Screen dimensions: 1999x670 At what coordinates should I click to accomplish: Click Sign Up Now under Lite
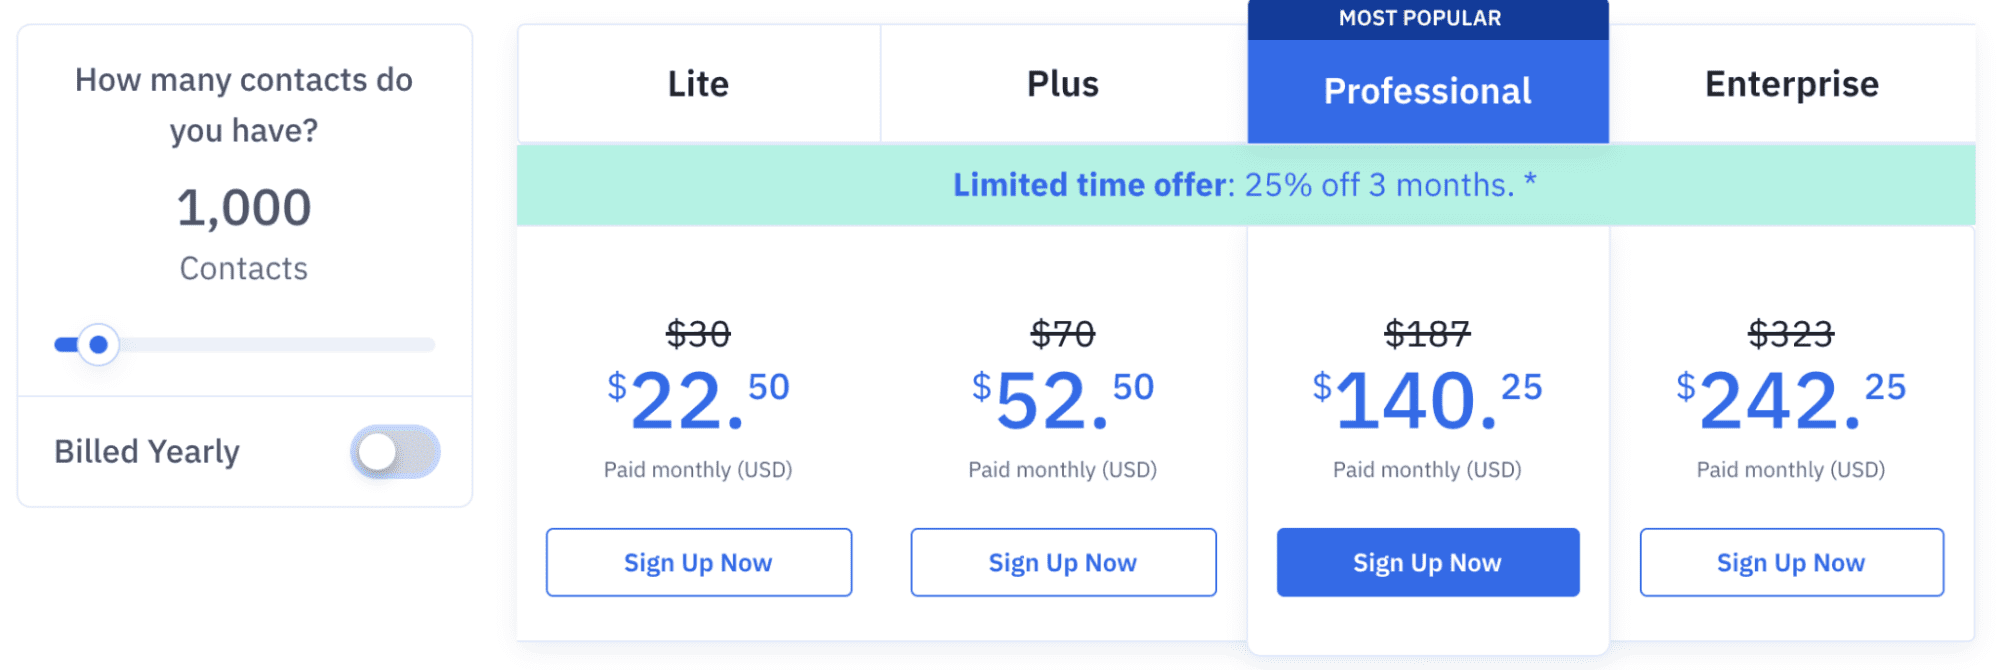(x=698, y=563)
